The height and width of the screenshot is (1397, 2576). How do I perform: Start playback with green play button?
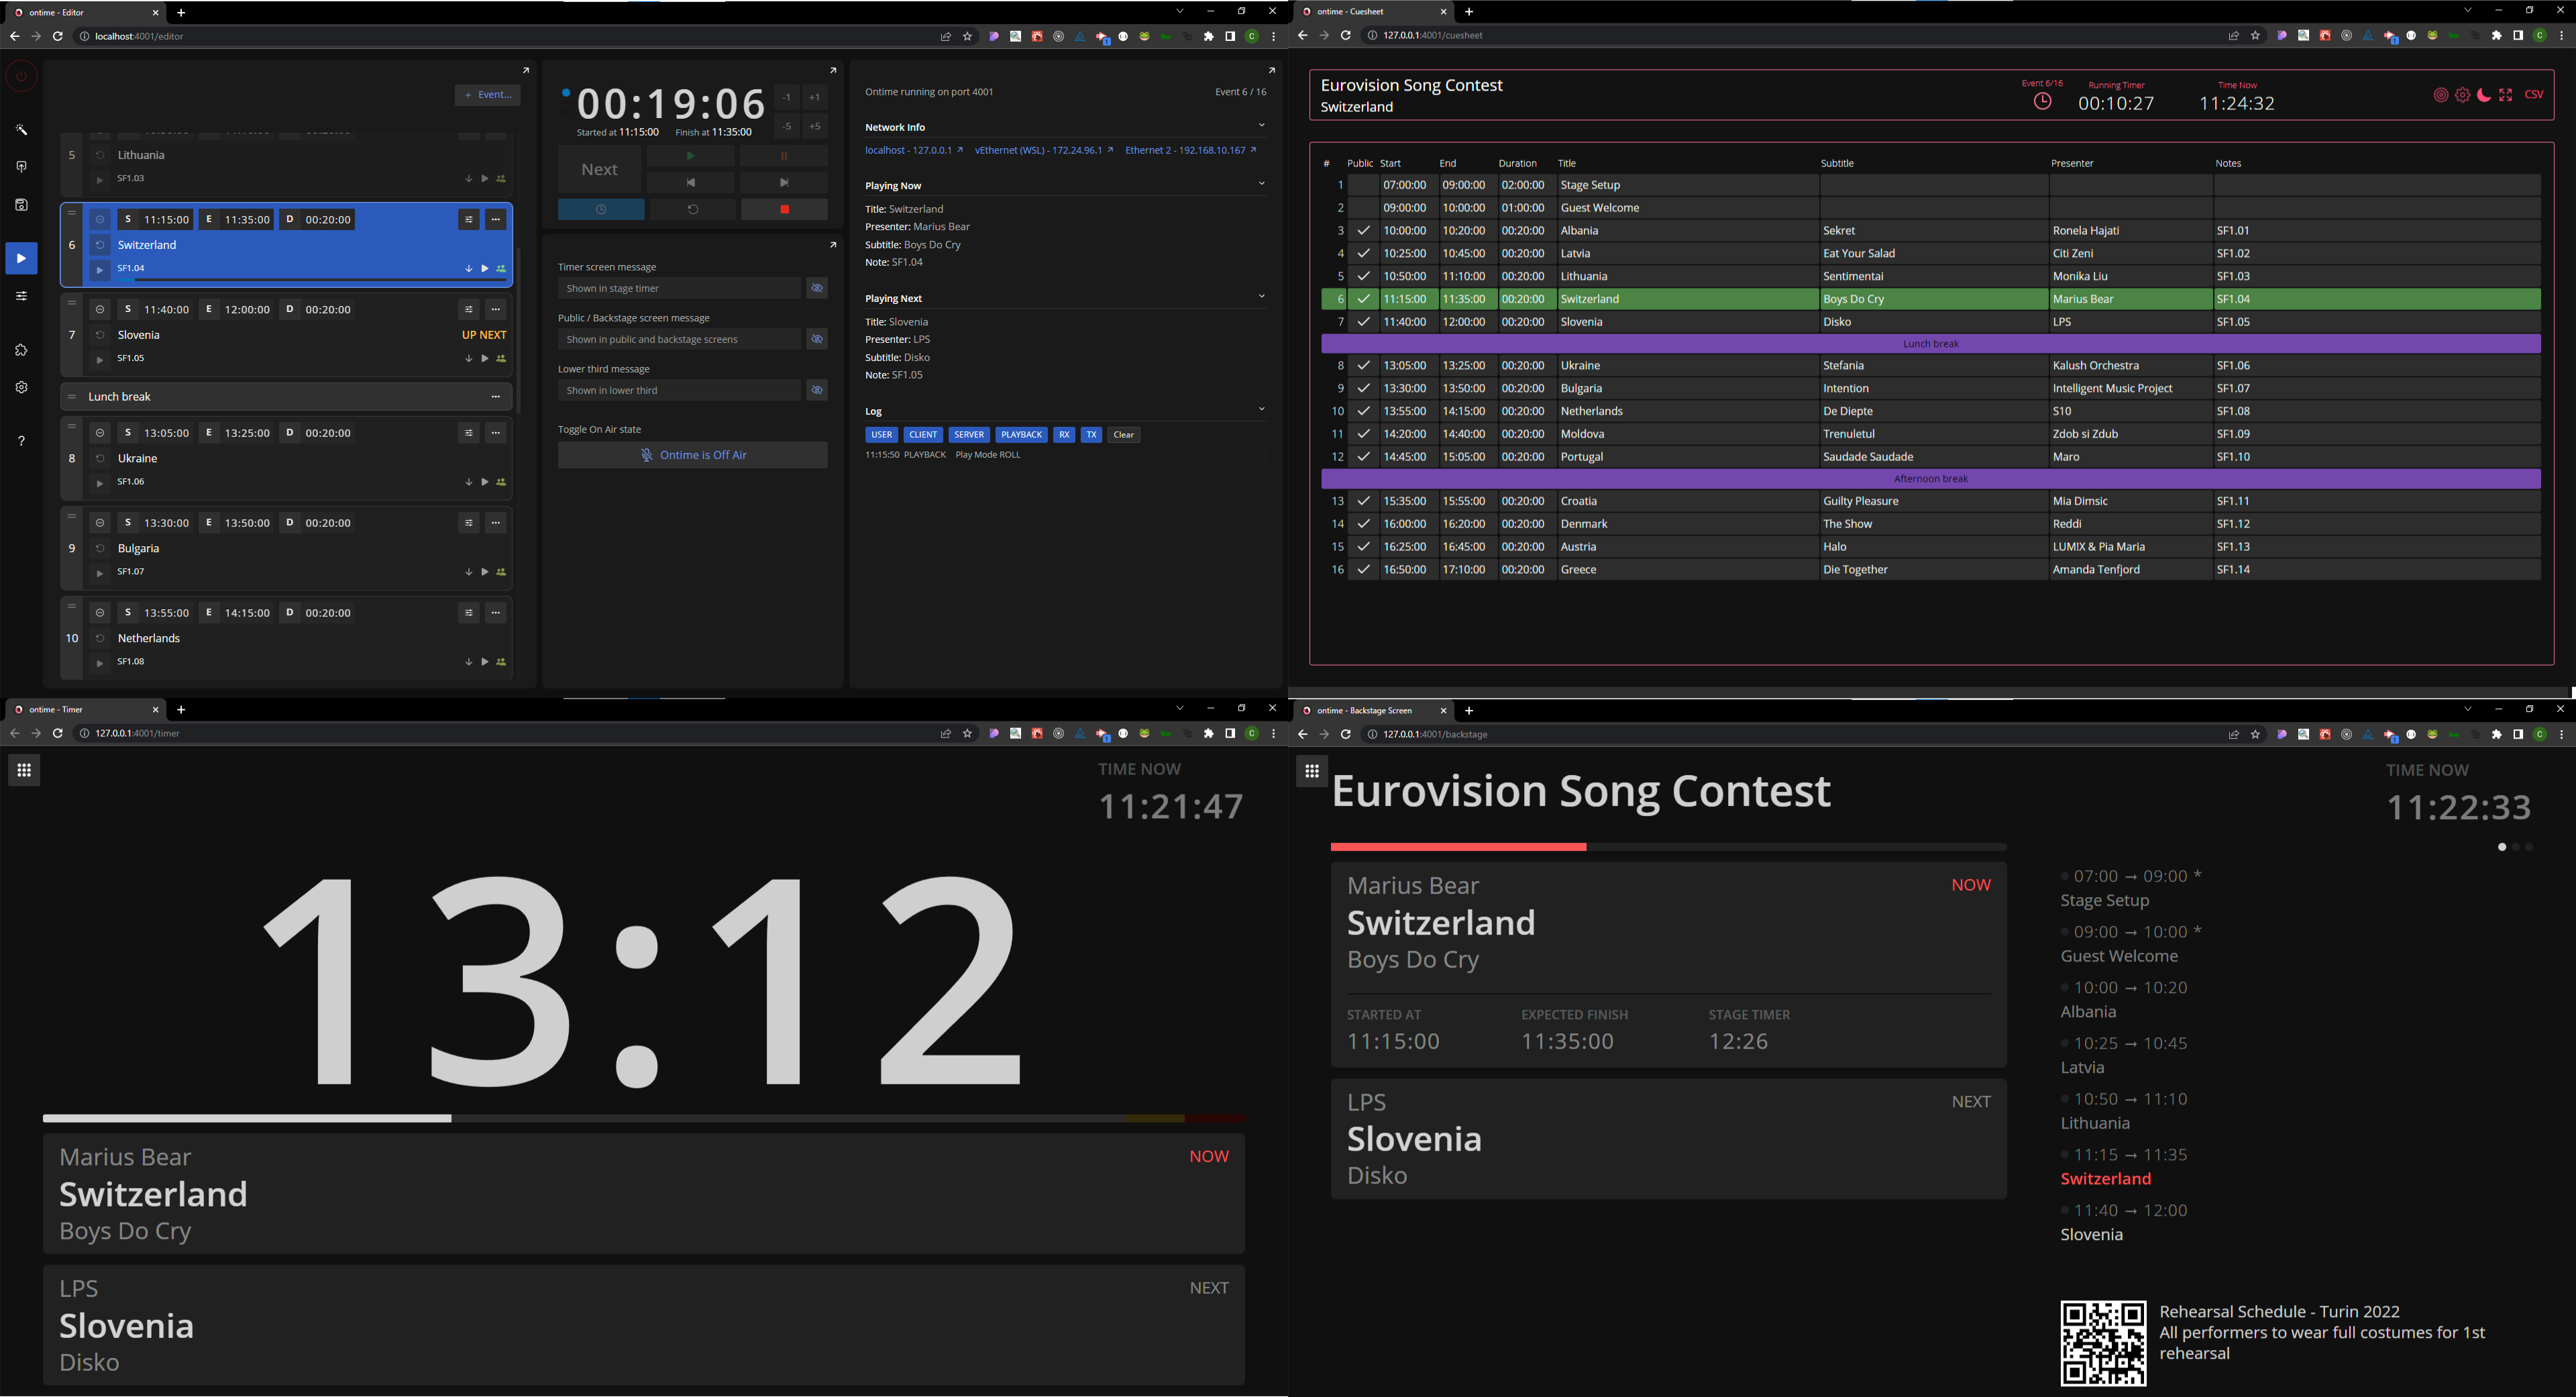(690, 156)
